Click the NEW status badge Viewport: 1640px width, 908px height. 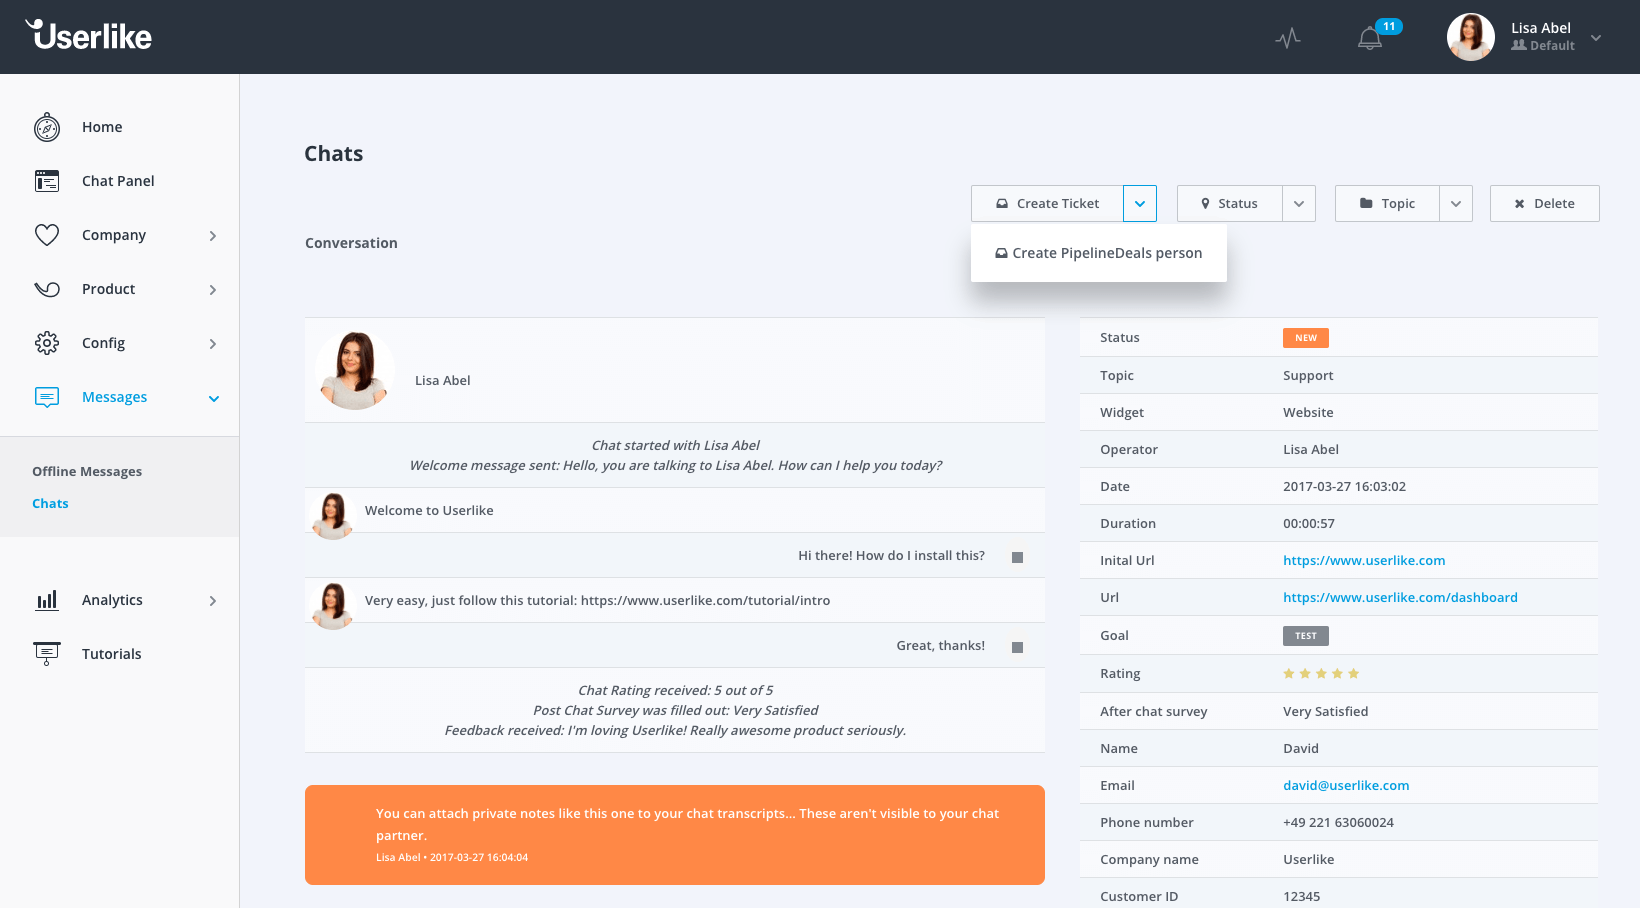[x=1306, y=338]
